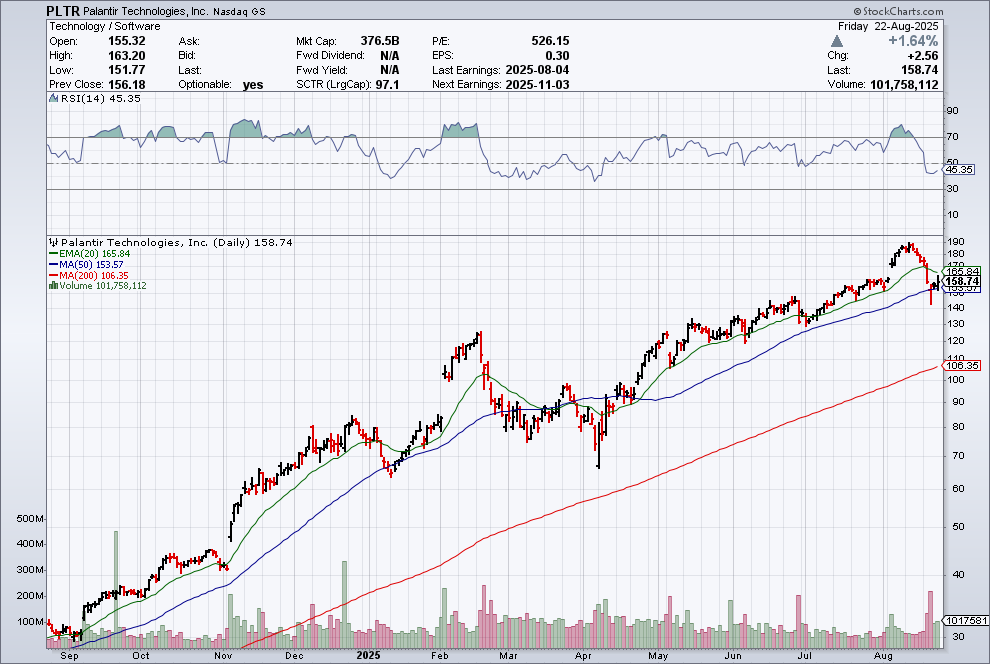Select the Low value 151.77
Viewport: 990px width, 664px height.
click(126, 70)
